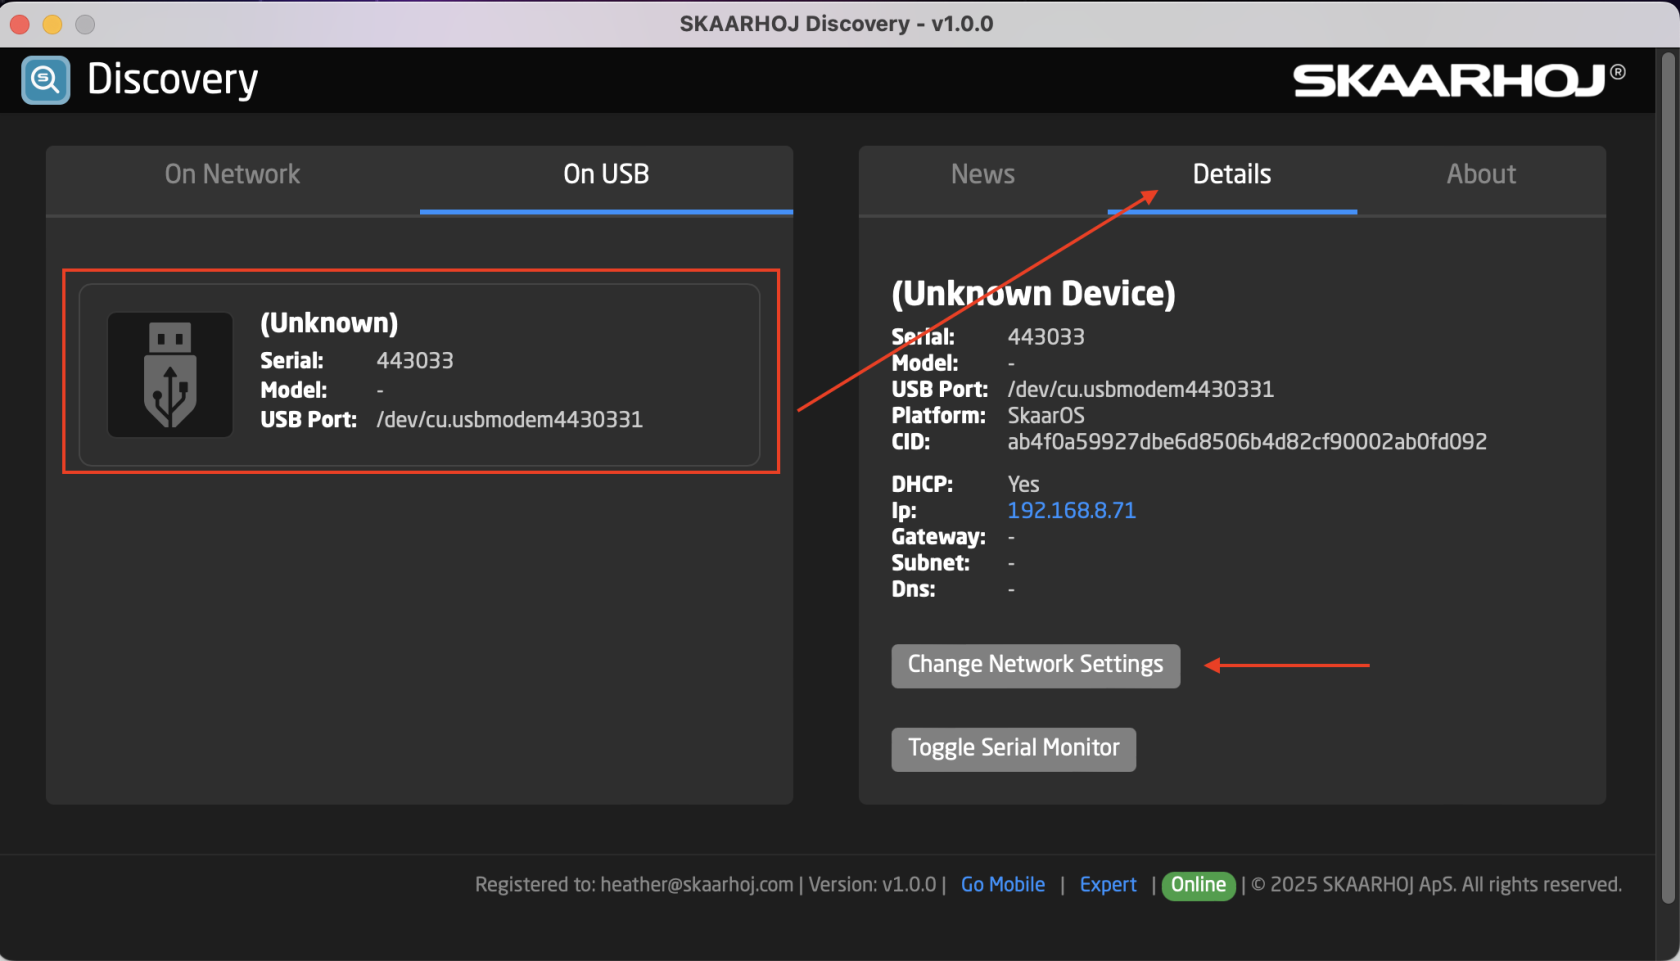Click the red close window button
This screenshot has width=1680, height=961.
point(20,24)
